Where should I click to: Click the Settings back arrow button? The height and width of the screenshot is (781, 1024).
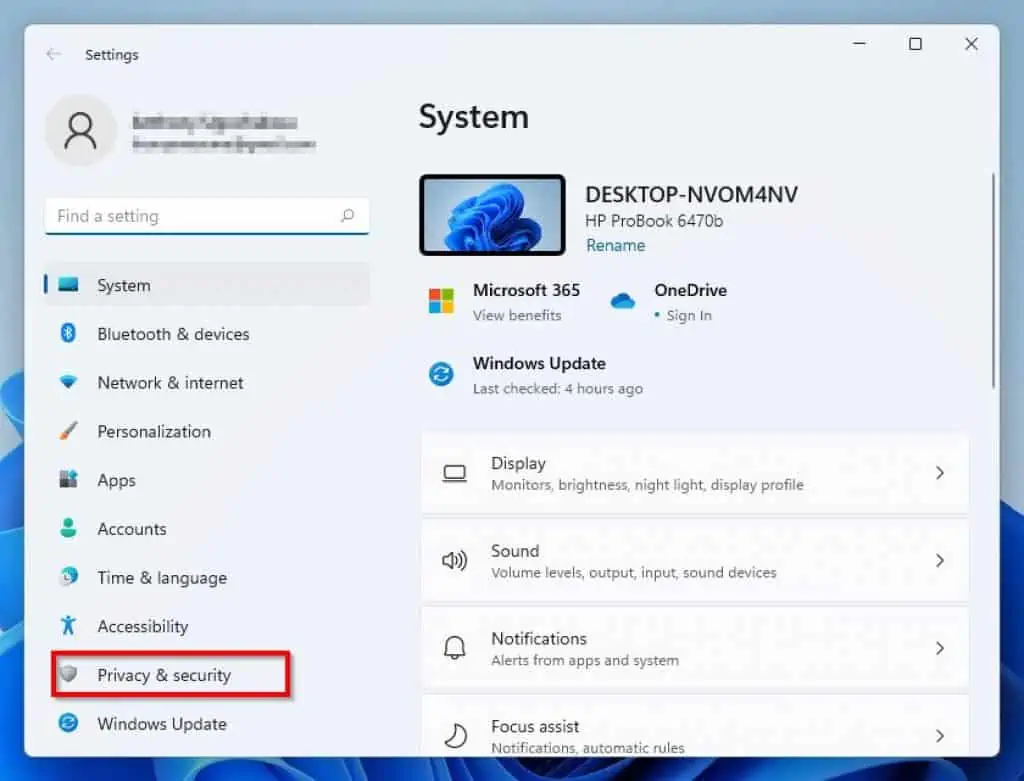(54, 55)
